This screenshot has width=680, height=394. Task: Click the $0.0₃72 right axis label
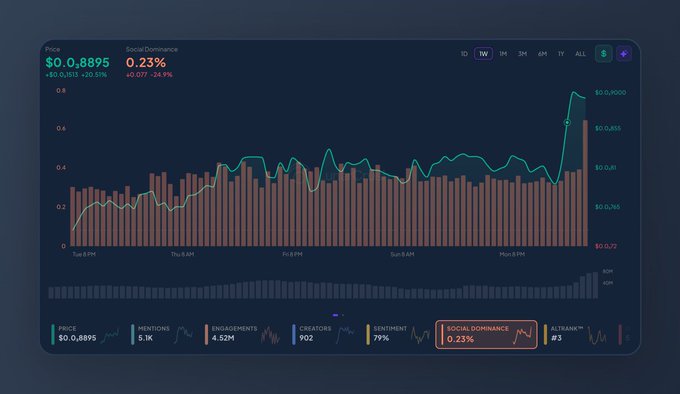tap(606, 246)
